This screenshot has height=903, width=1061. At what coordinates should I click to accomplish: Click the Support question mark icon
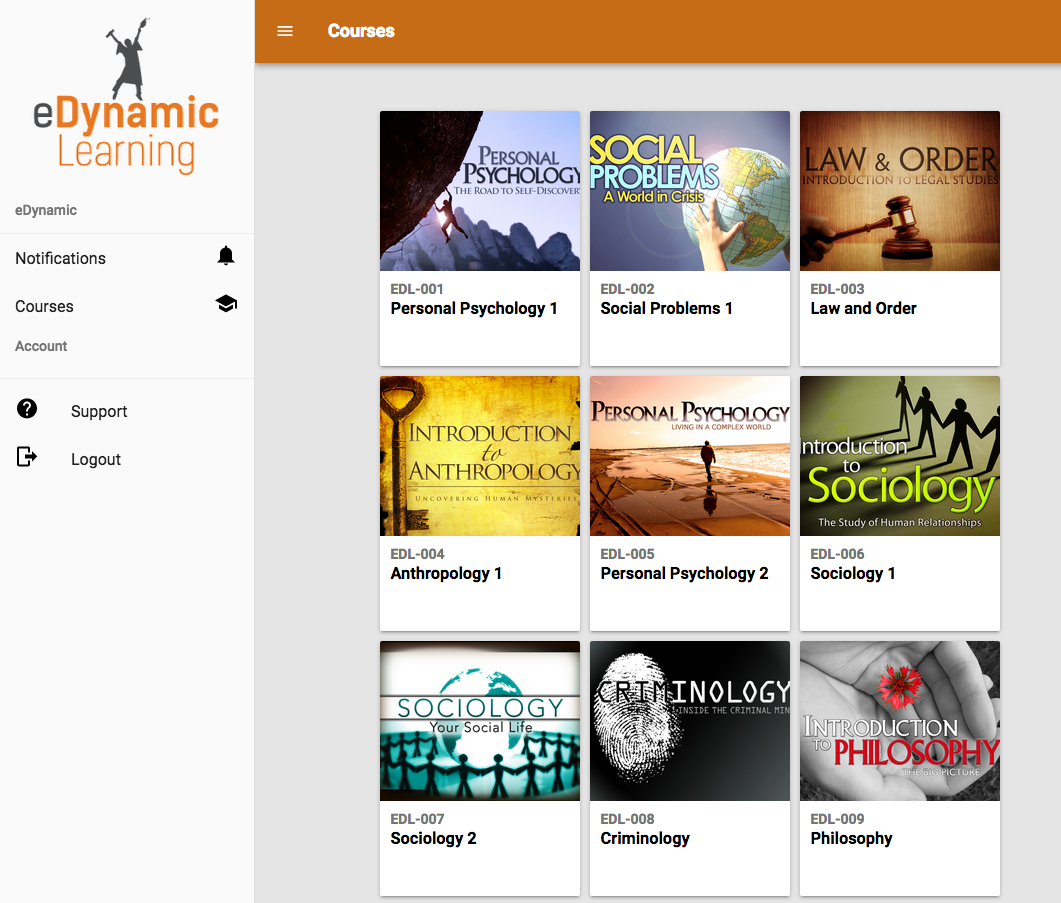pos(27,409)
